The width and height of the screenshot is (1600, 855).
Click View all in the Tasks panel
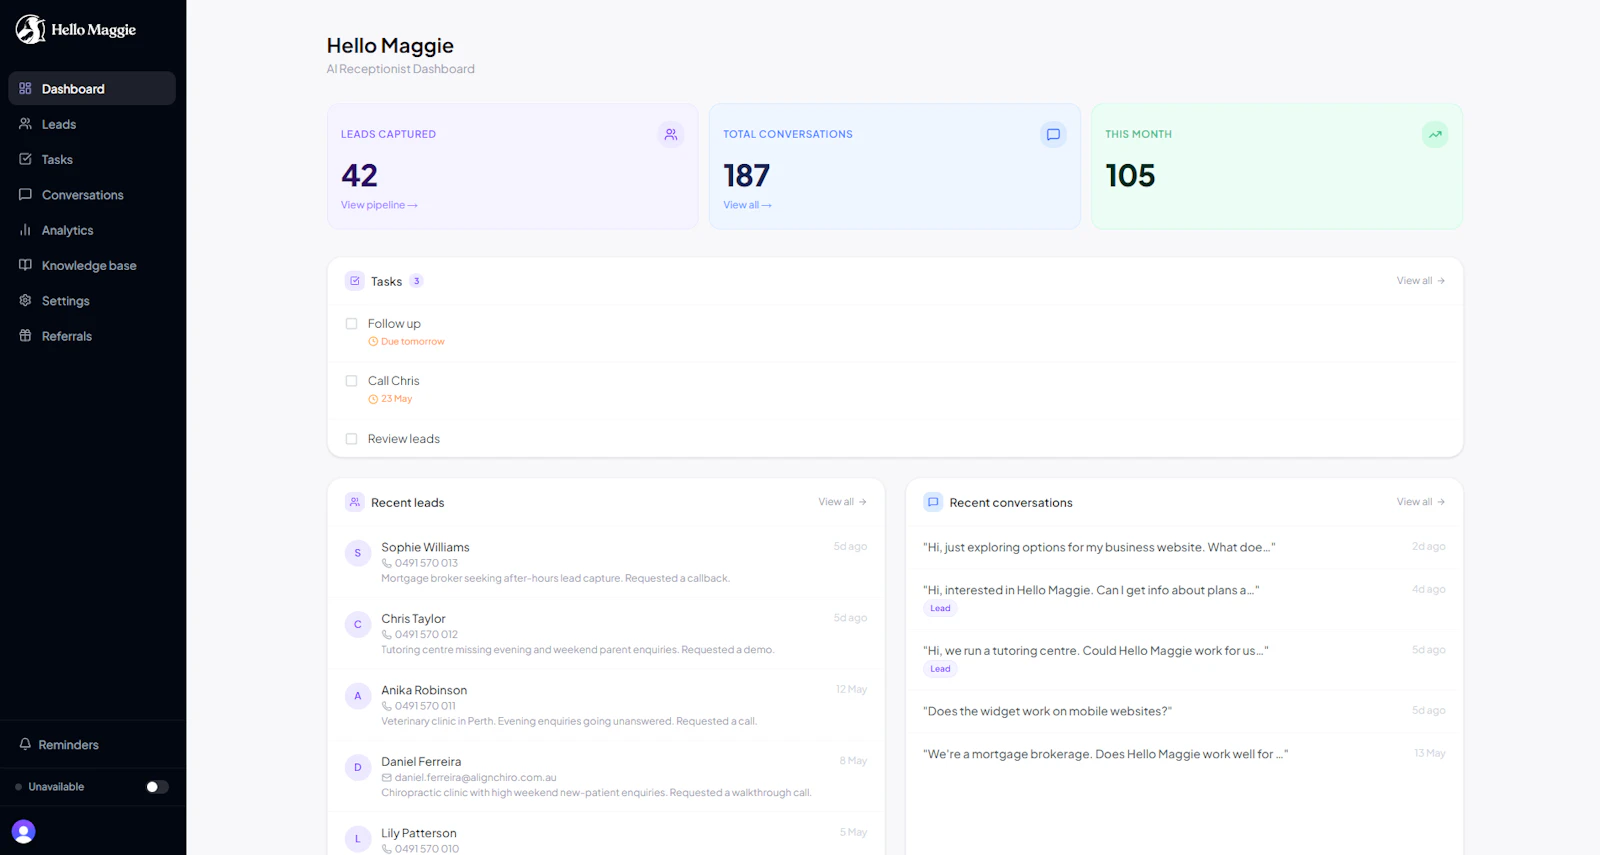coord(1420,281)
